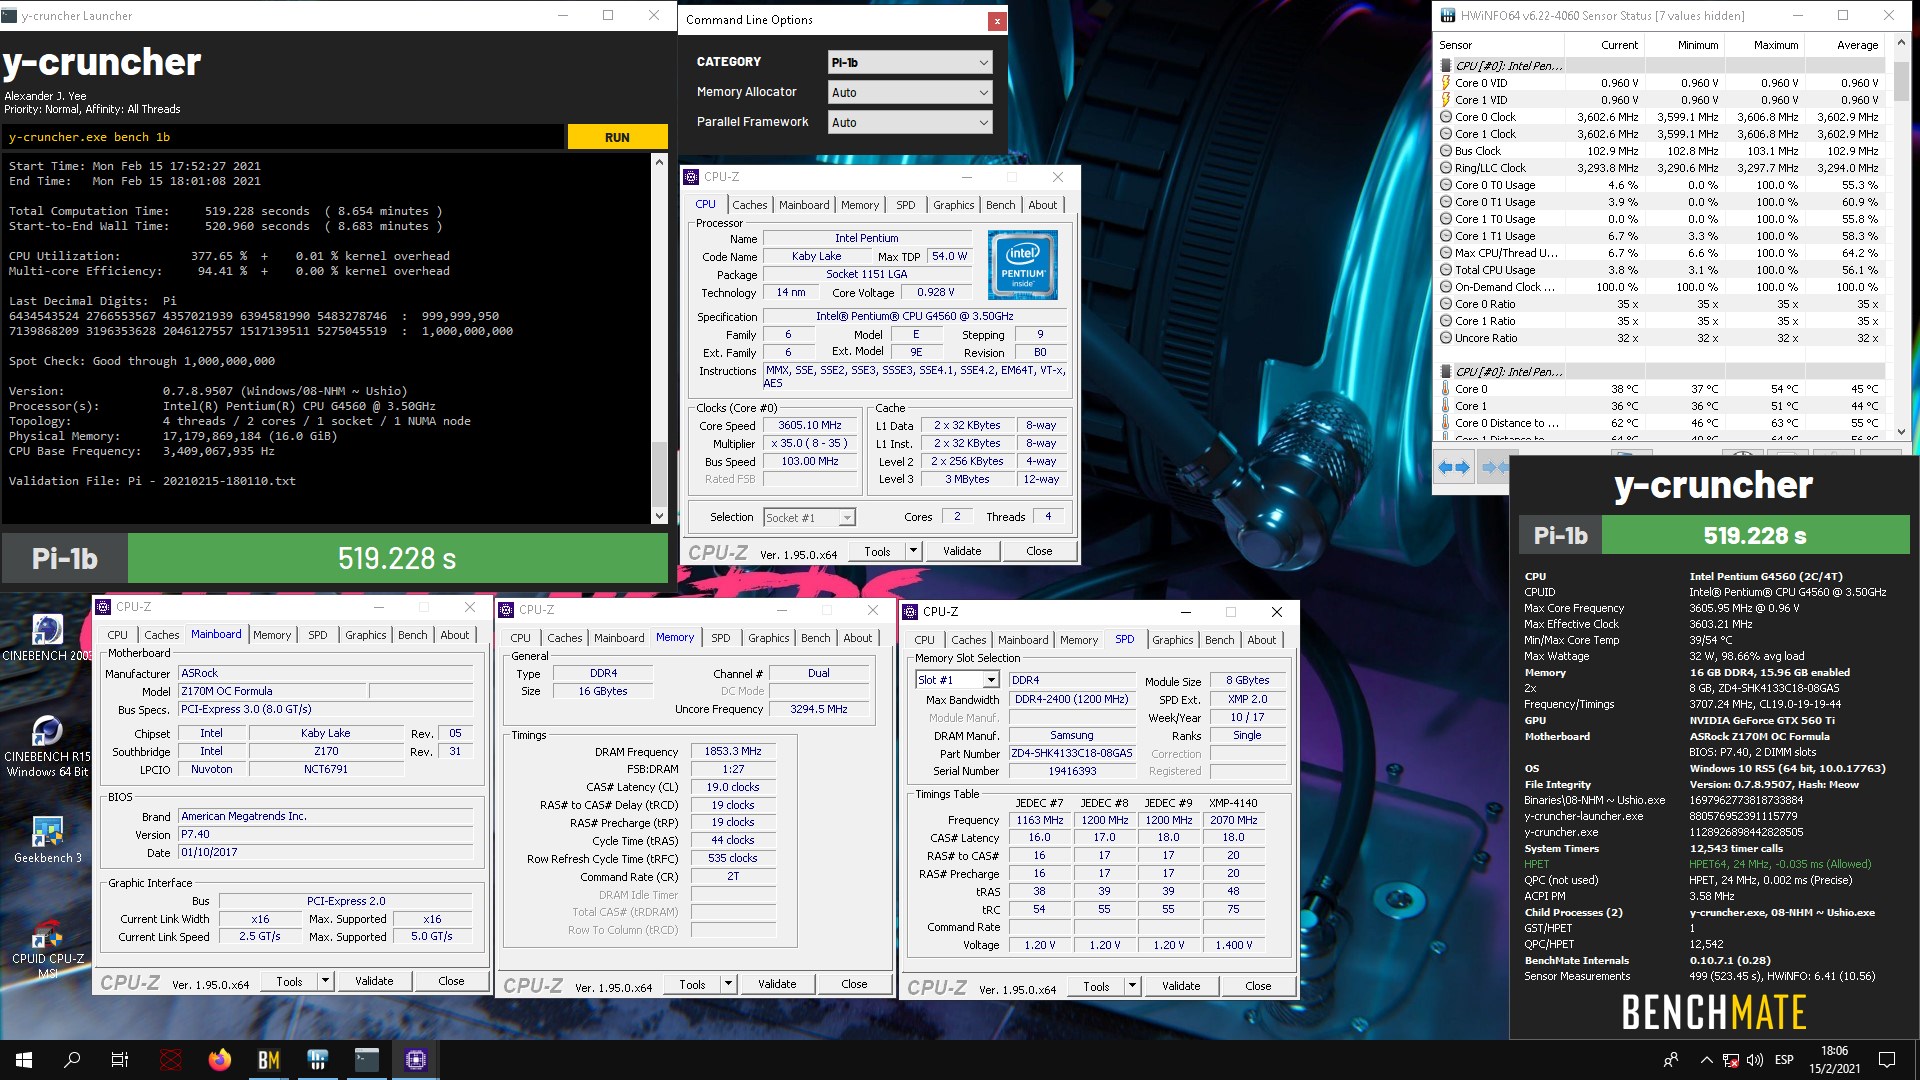Open About tab in the SPD CPU-Z window

[1262, 640]
